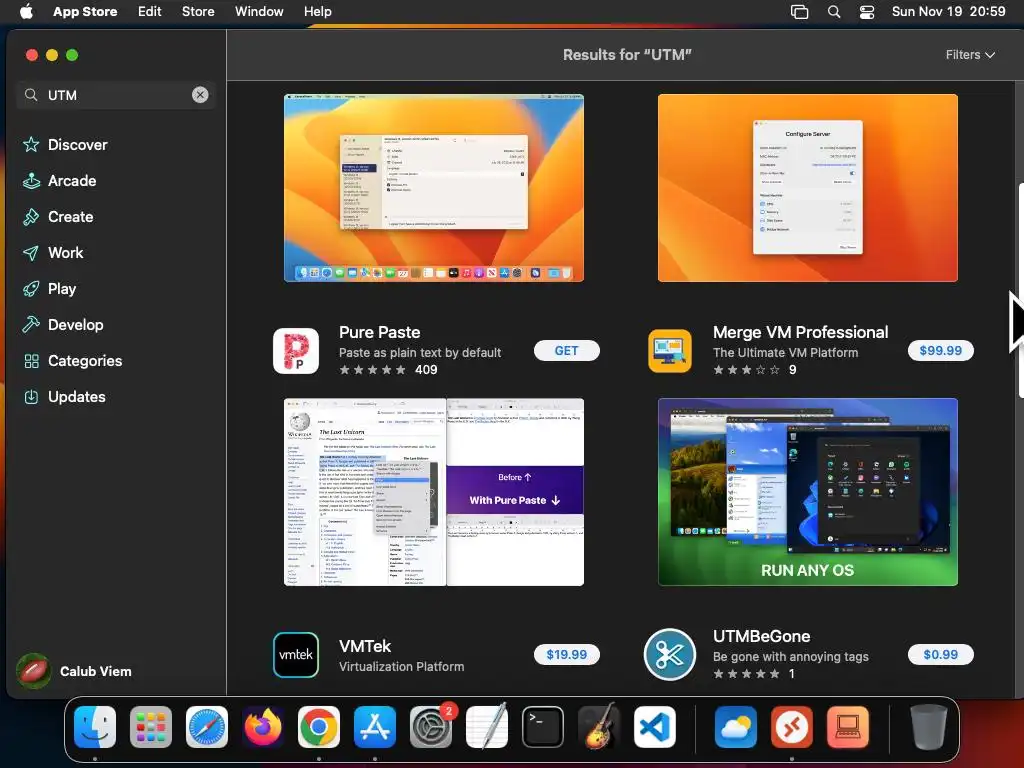The image size is (1024, 768).
Task: Open the Apple menu
Action: [x=26, y=12]
